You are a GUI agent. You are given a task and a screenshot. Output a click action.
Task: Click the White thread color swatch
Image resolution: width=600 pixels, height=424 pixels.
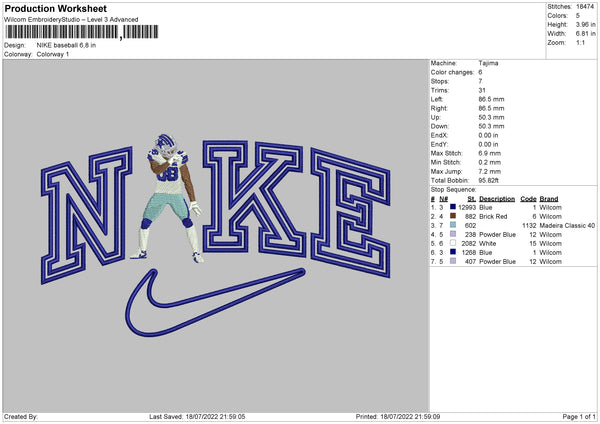pos(453,243)
